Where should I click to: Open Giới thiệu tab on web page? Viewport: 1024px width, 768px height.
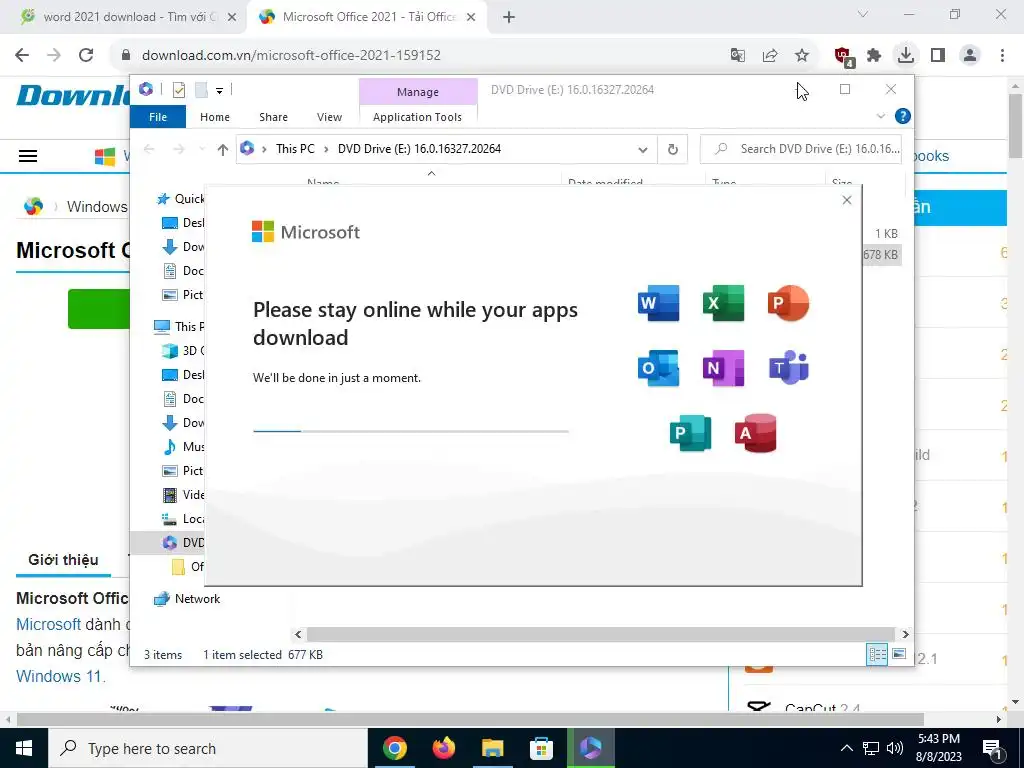[x=63, y=560]
